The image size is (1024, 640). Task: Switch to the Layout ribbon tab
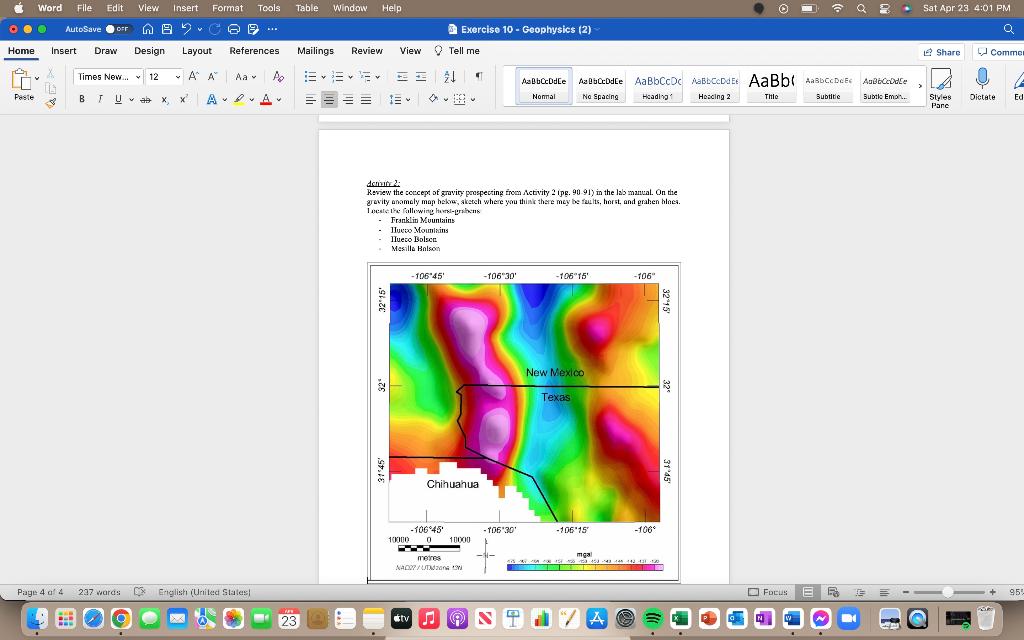[x=196, y=51]
